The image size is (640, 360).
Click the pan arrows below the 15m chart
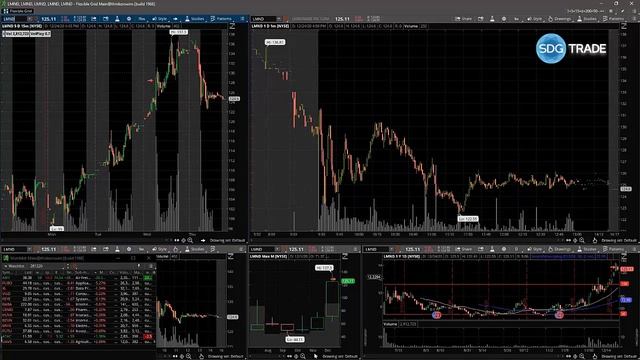coord(177,240)
